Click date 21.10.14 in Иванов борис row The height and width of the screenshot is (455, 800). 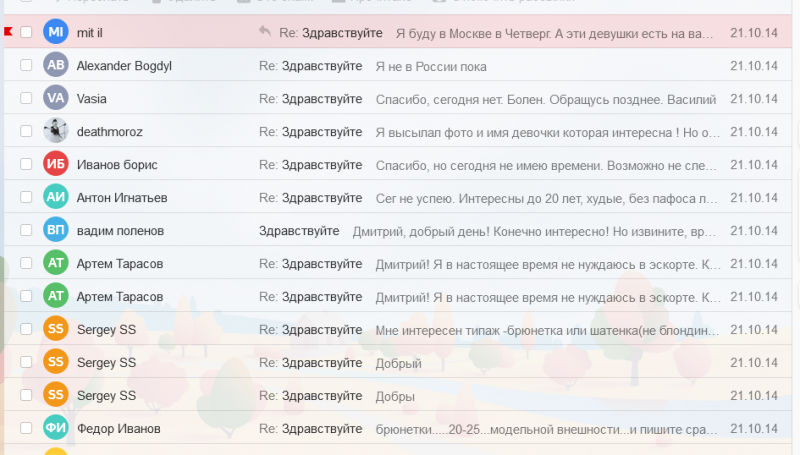click(754, 165)
